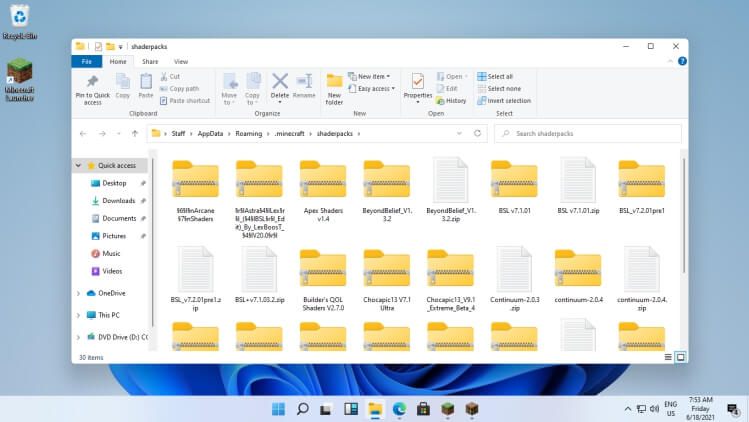Select the BSL v7.1.01.zip file

[x=578, y=185]
